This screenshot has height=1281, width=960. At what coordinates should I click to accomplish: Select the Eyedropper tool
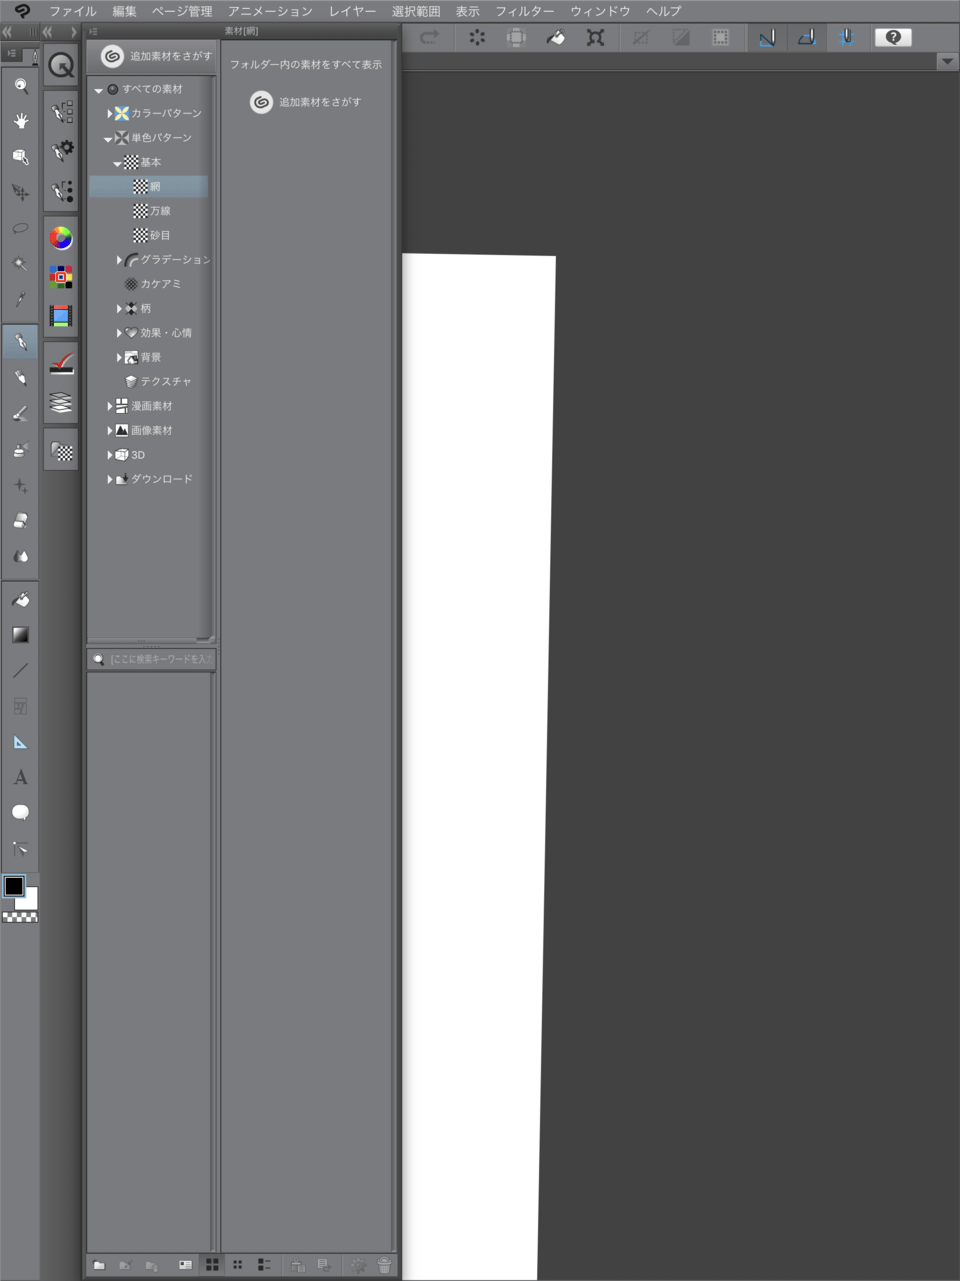click(20, 299)
